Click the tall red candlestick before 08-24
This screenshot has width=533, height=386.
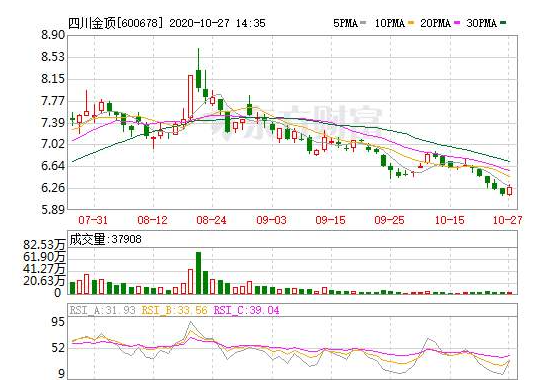190,97
